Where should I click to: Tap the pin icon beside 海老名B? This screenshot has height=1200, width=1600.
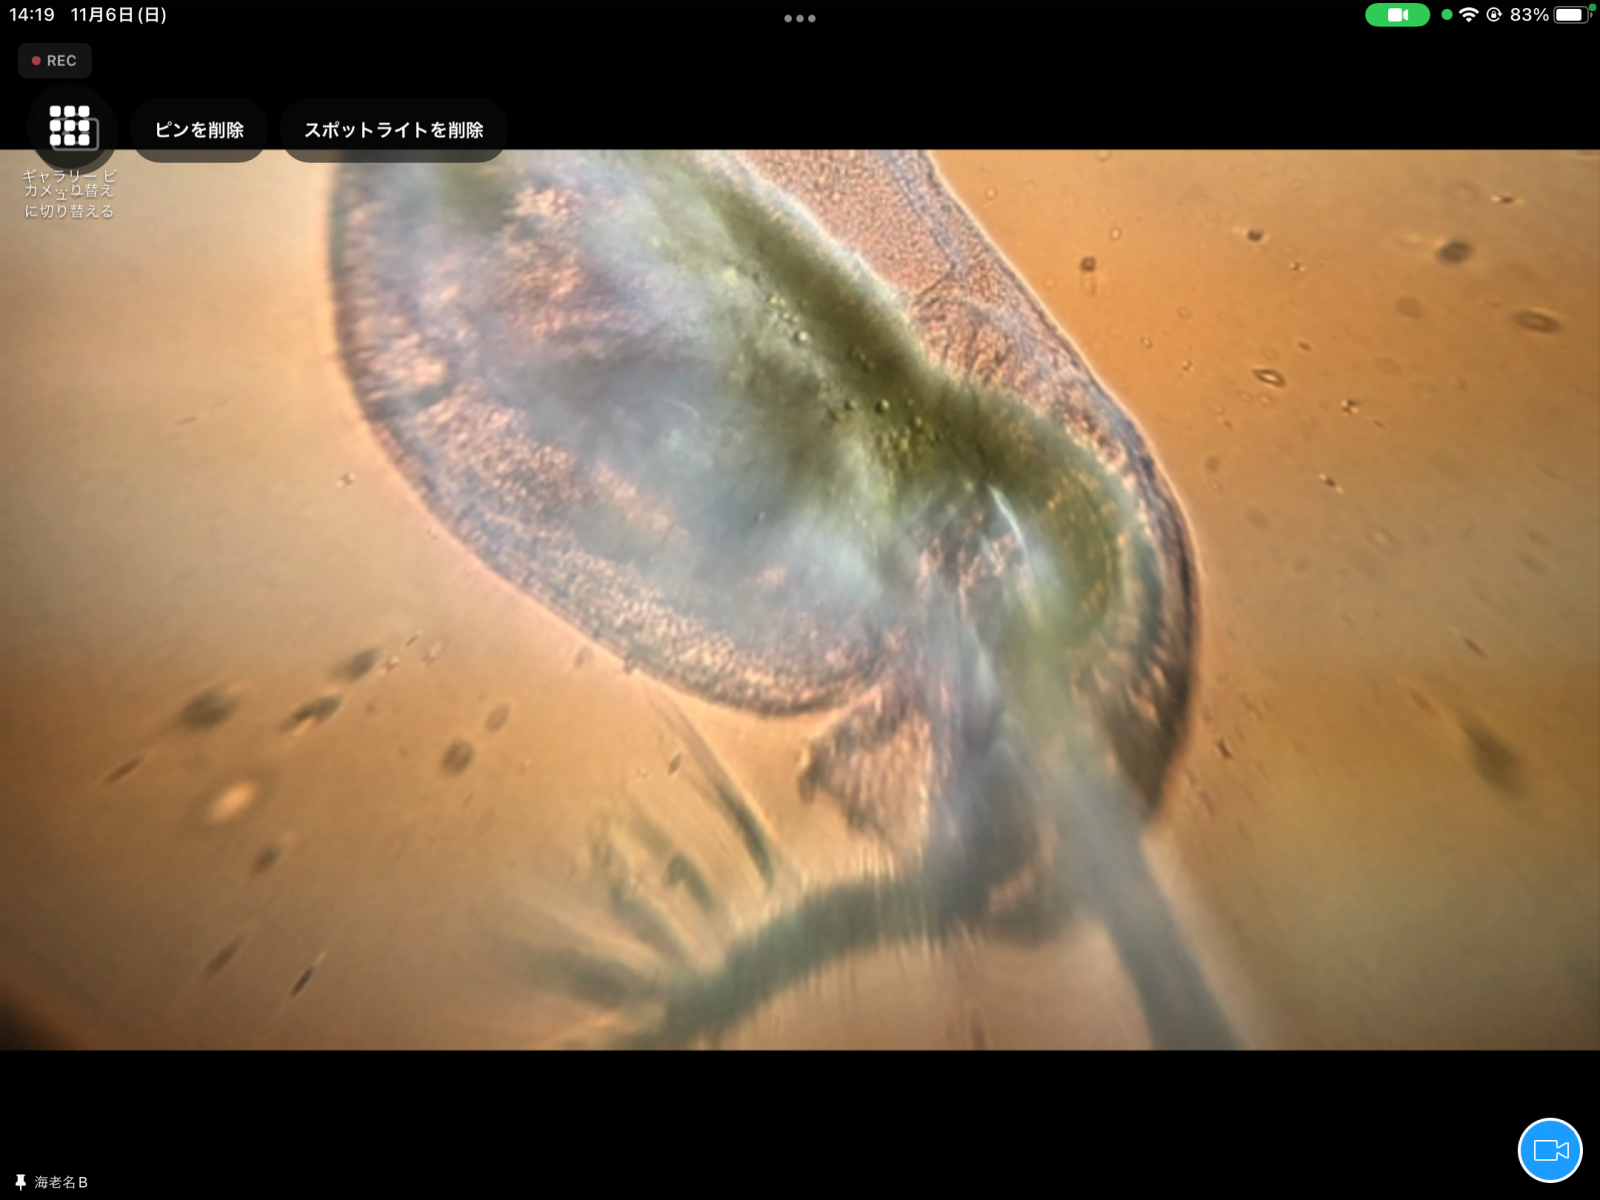(x=20, y=1182)
